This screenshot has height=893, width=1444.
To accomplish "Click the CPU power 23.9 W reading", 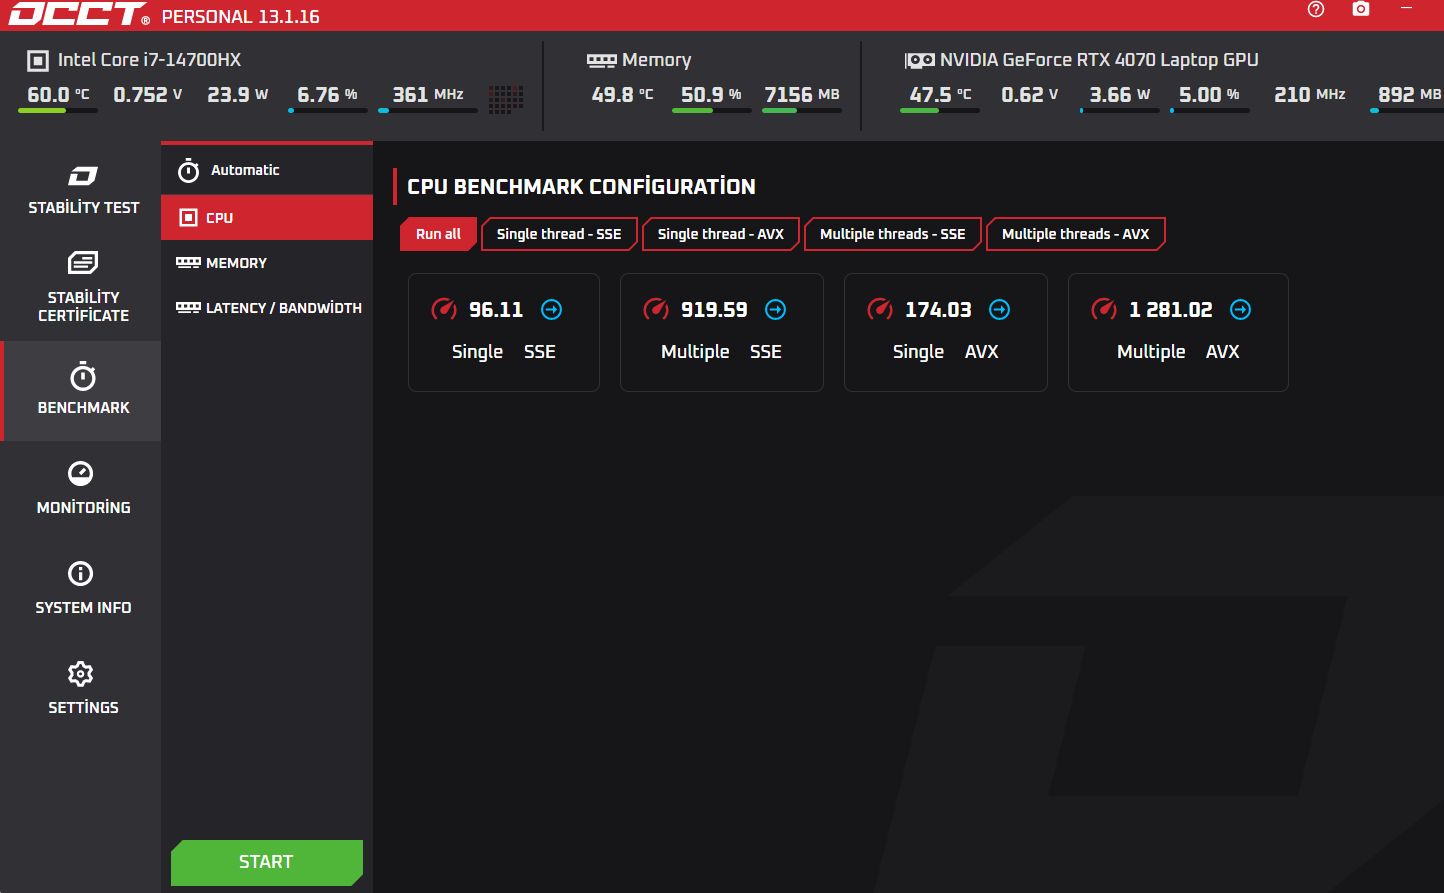I will 238,95.
